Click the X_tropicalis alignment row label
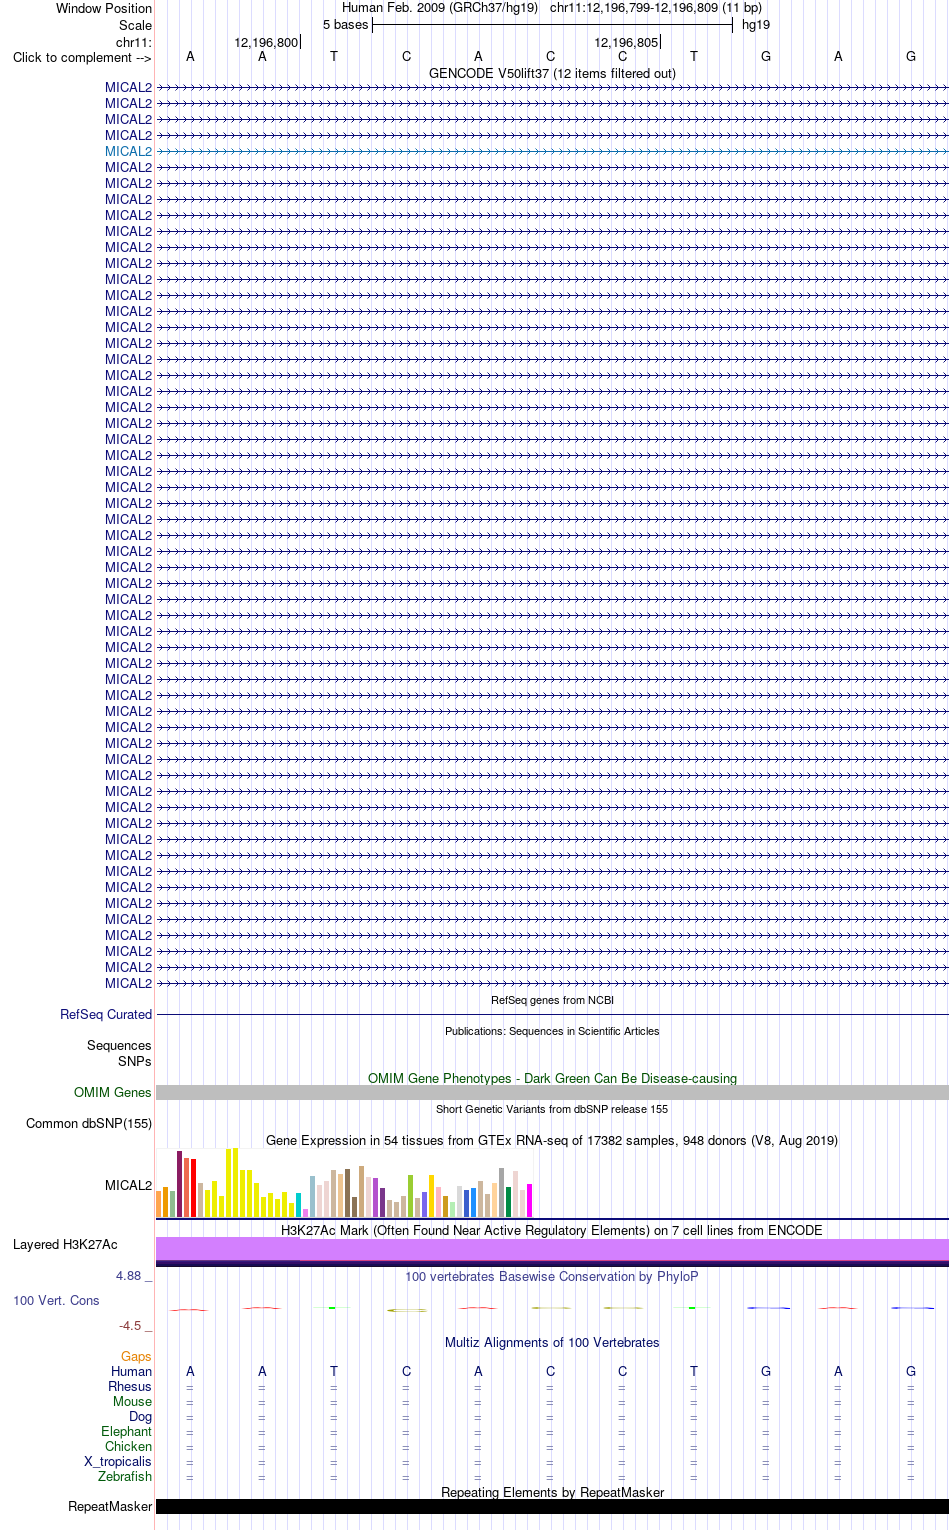The height and width of the screenshot is (1530, 950). click(118, 1461)
